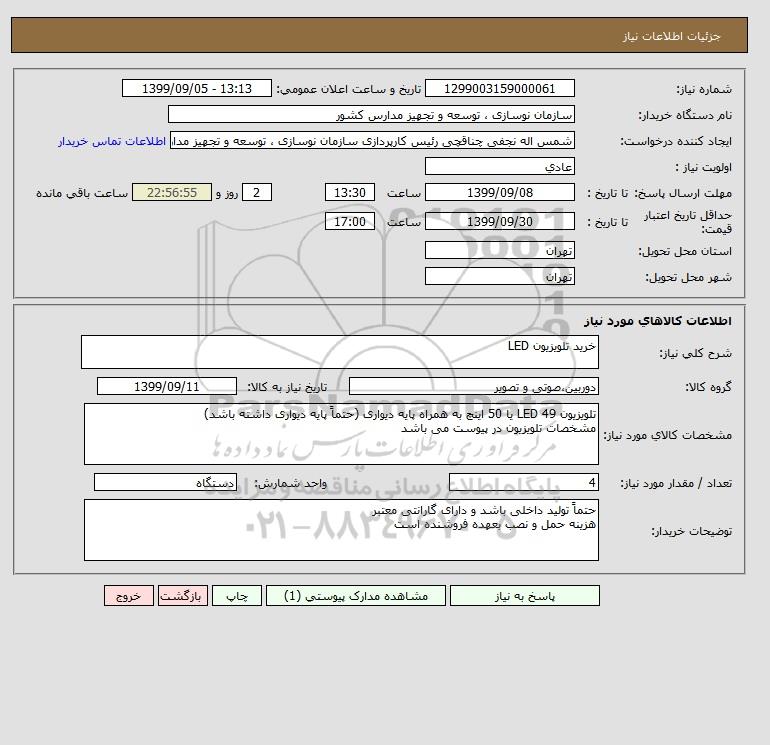Click the request creator name field
The width and height of the screenshot is (770, 745).
(372, 140)
